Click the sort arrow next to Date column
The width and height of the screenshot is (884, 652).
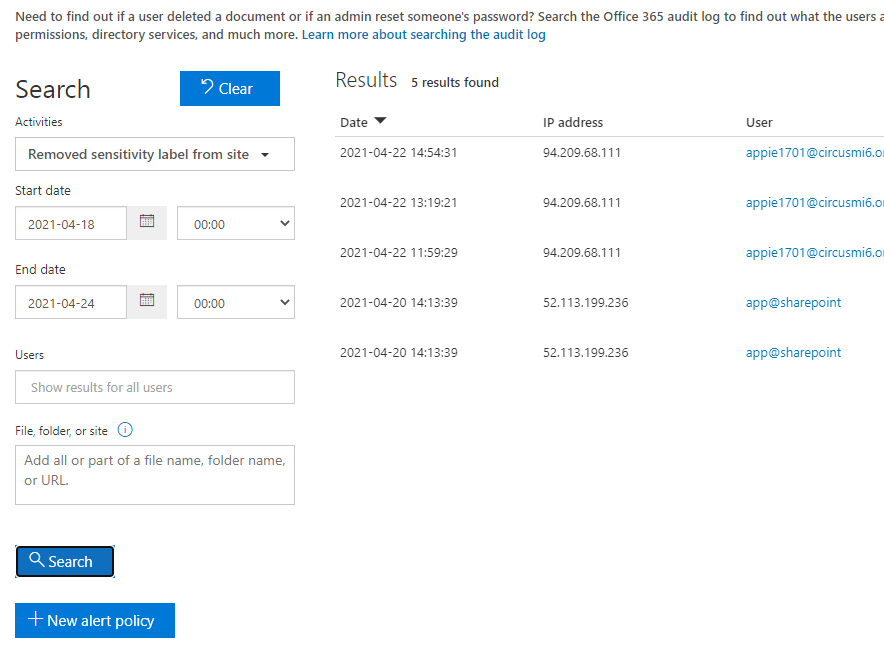pyautogui.click(x=380, y=122)
